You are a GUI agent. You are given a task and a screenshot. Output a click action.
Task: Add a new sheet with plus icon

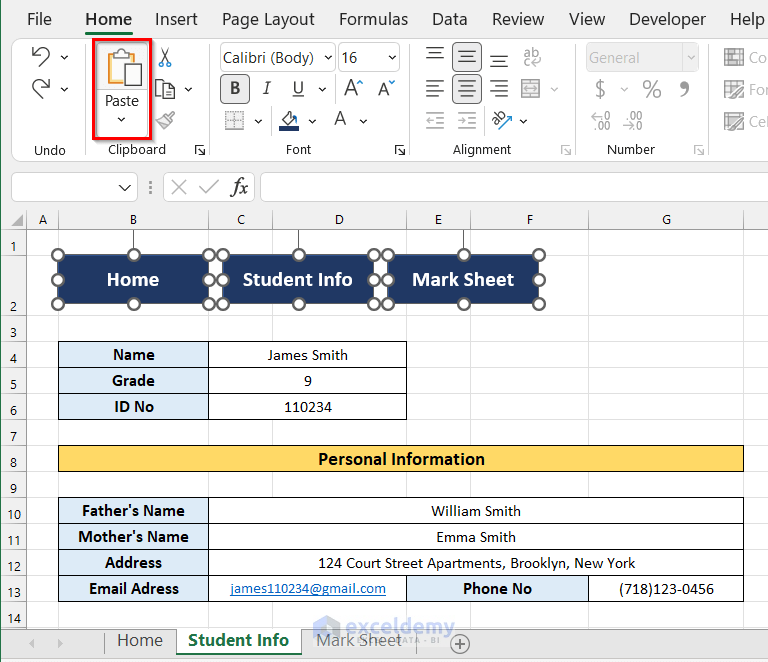[x=460, y=642]
